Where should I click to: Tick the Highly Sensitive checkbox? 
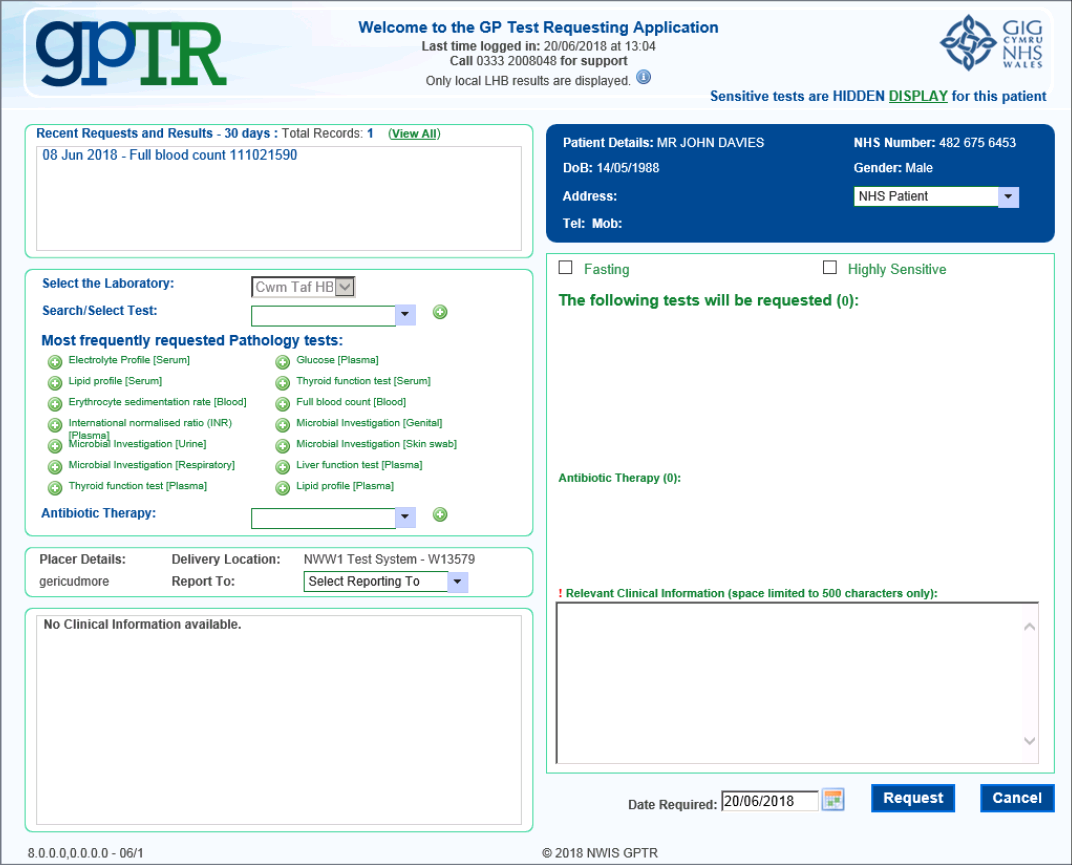[x=829, y=268]
